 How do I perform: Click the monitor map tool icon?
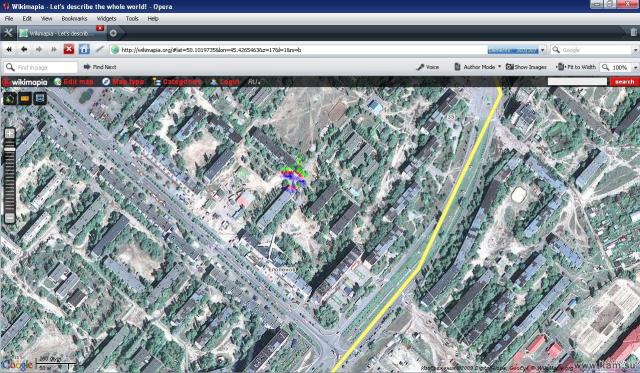40,98
